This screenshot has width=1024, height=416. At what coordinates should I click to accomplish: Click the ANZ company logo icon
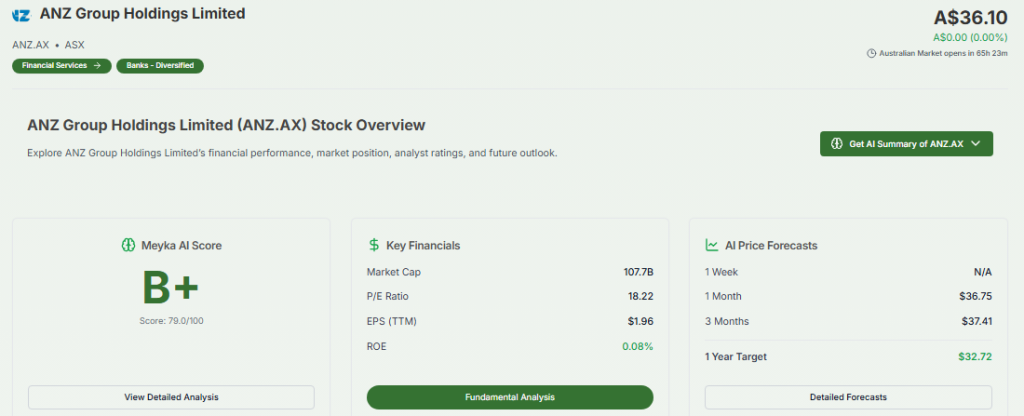[21, 16]
